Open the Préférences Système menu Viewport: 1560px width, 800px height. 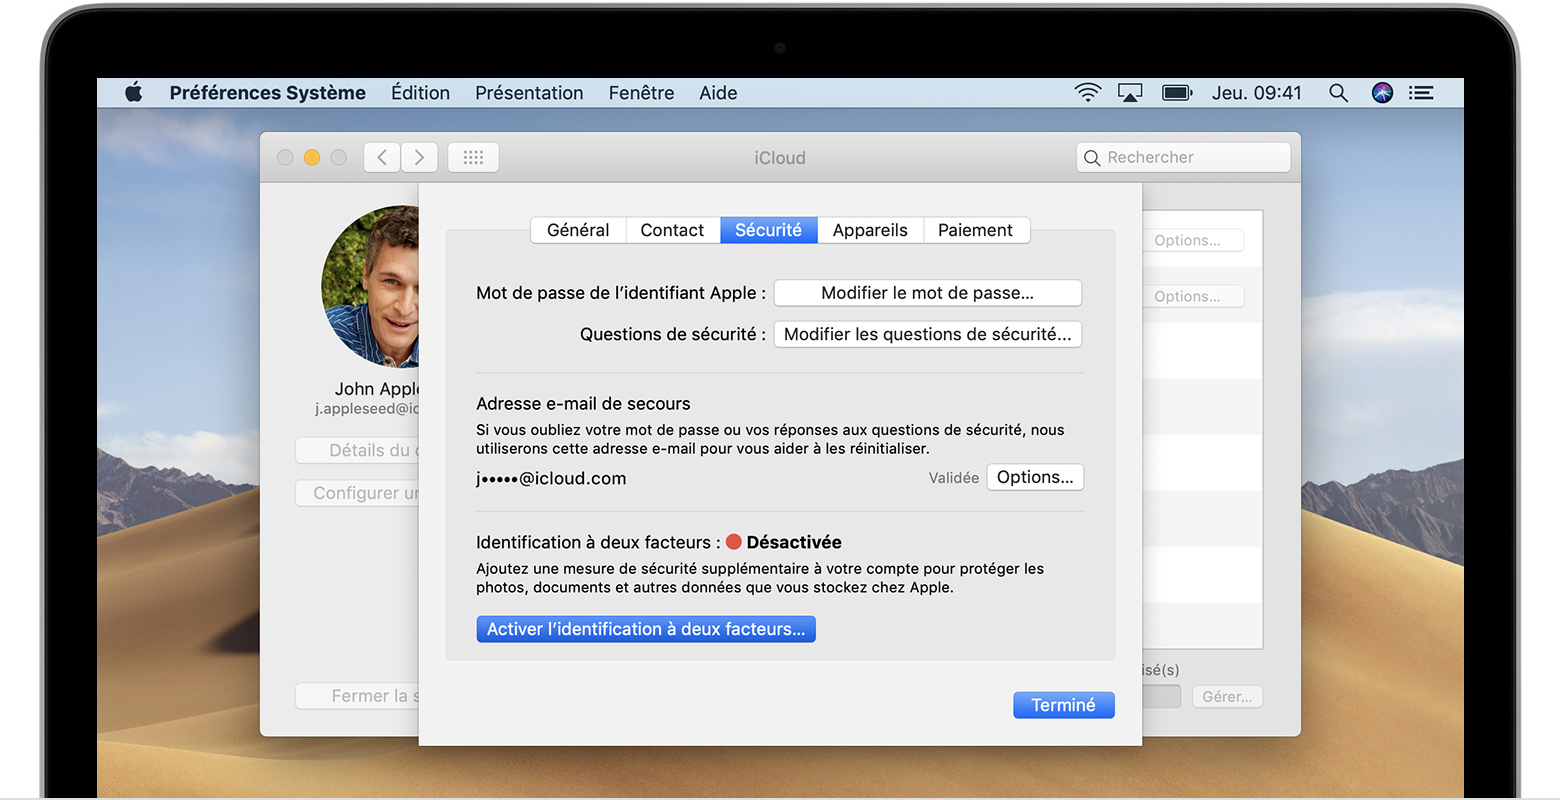267,93
